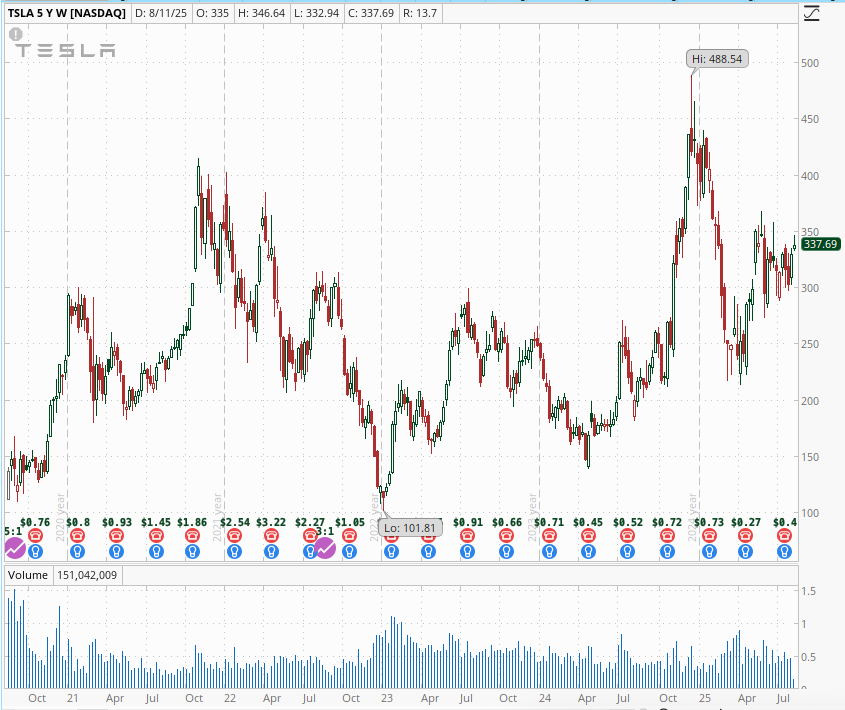Click the green 337.69 price tag on the axis
Image resolution: width=845 pixels, height=710 pixels.
(x=822, y=243)
